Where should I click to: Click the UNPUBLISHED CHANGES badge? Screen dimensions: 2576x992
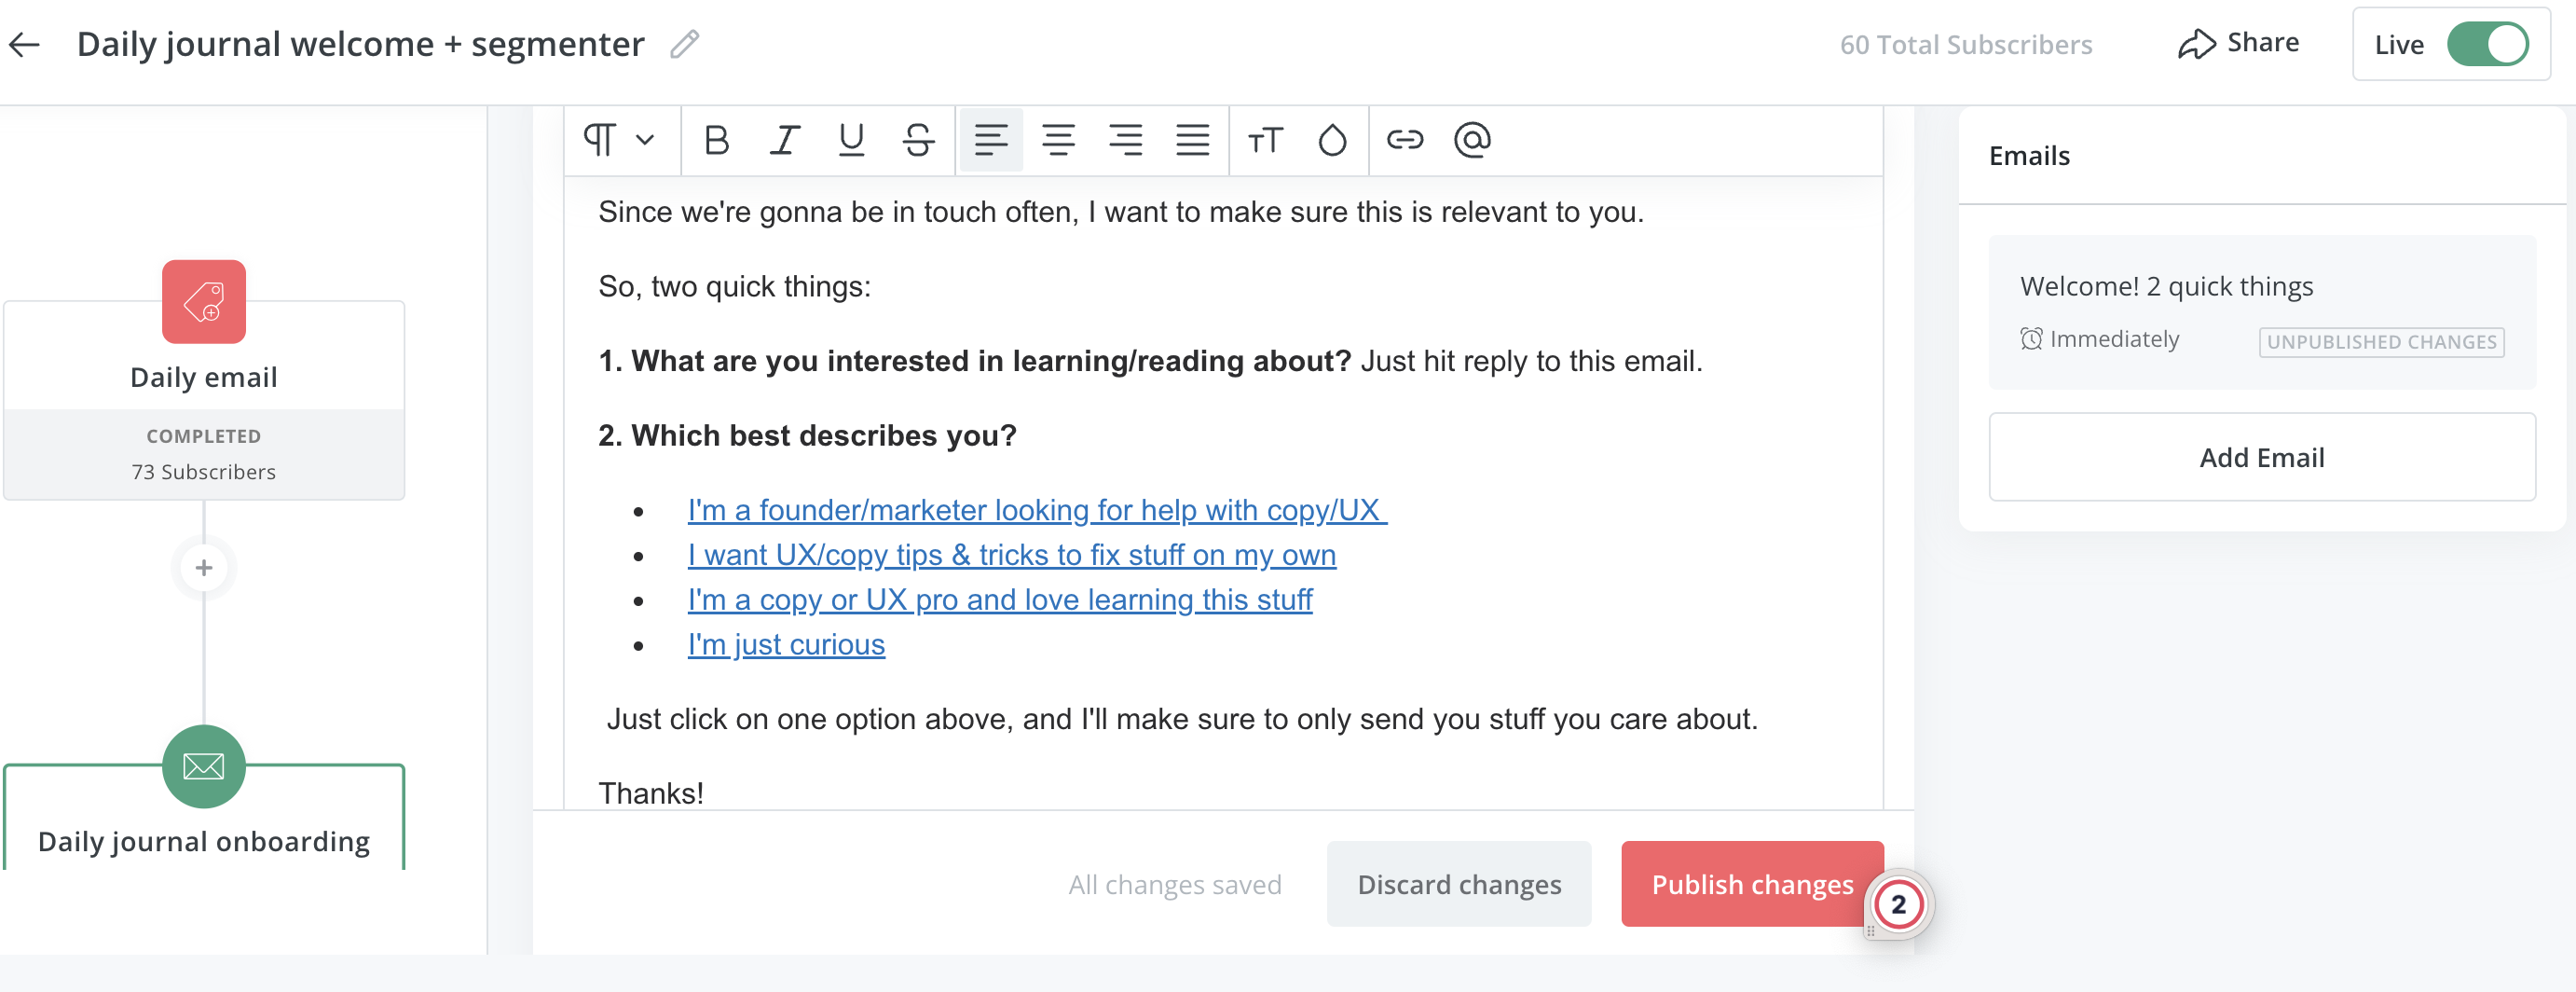[x=2381, y=342]
